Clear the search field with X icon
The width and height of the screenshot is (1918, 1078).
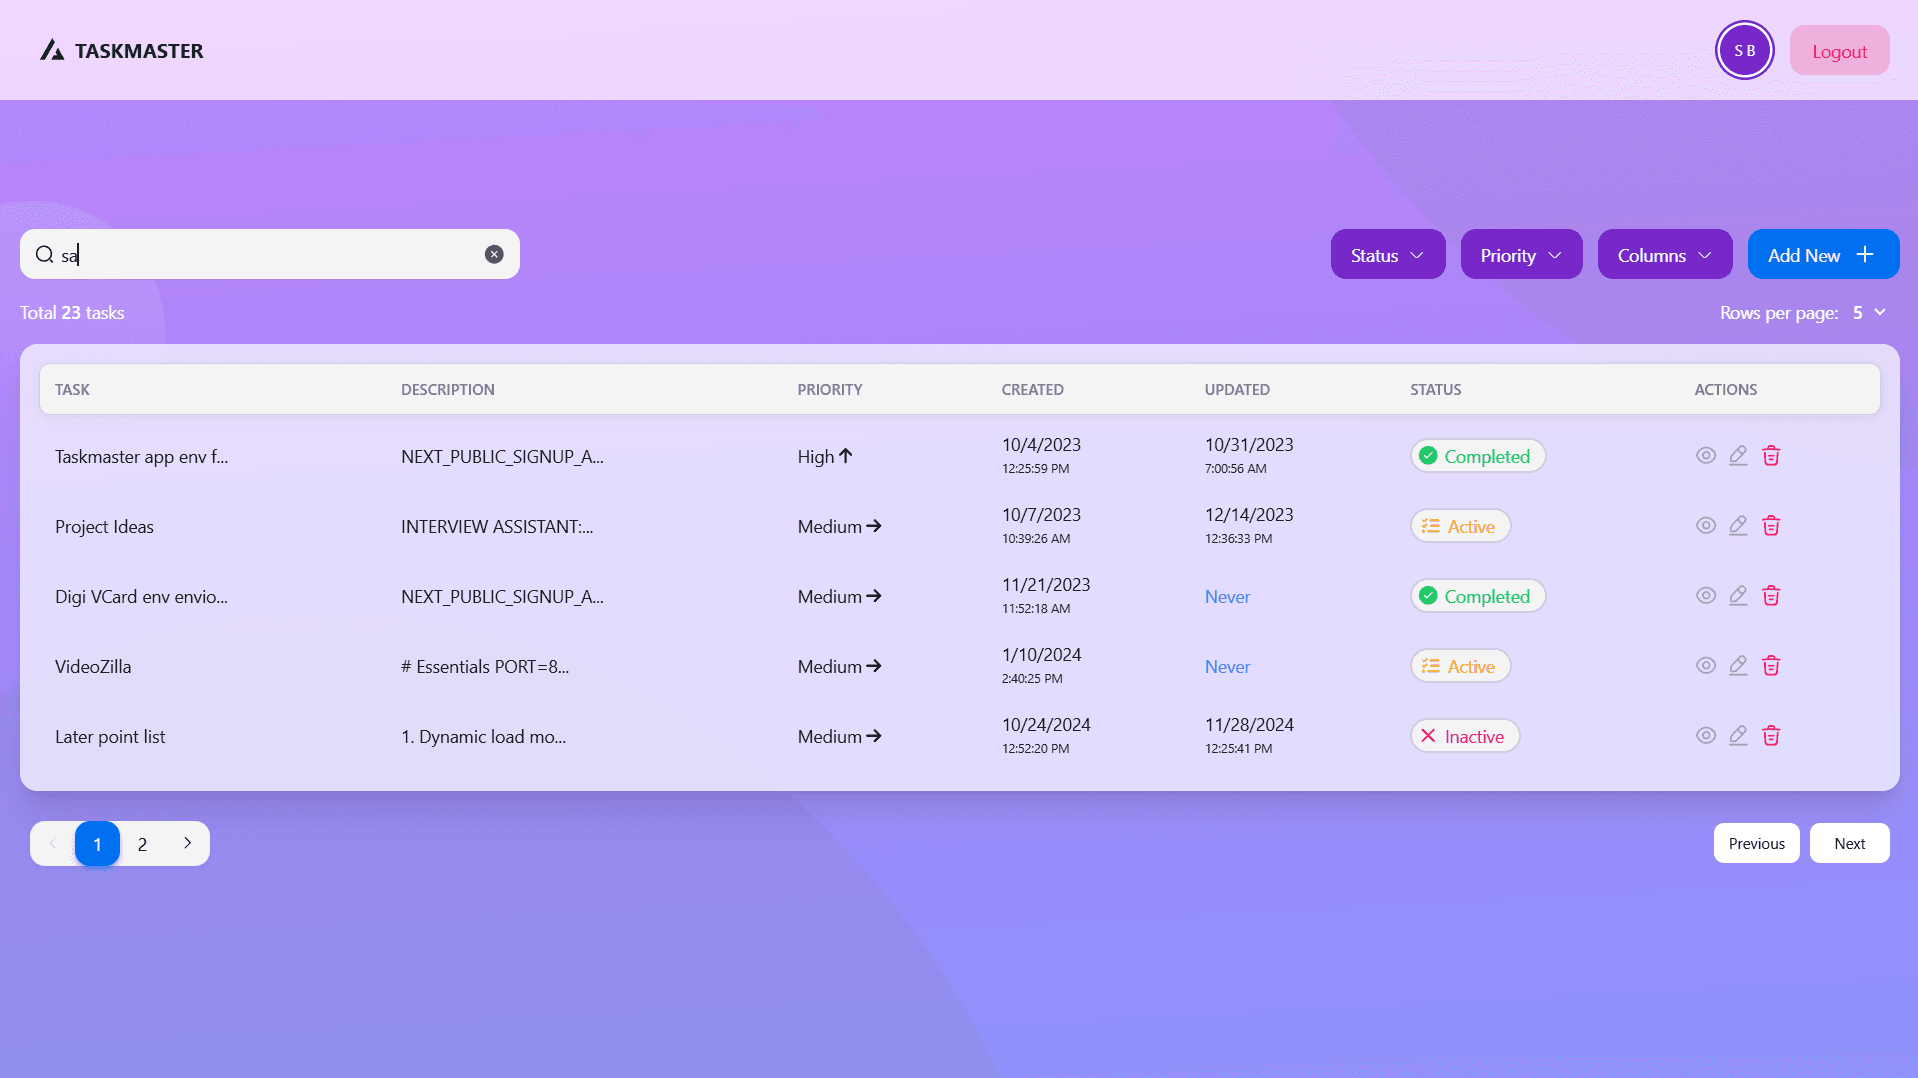click(x=494, y=255)
